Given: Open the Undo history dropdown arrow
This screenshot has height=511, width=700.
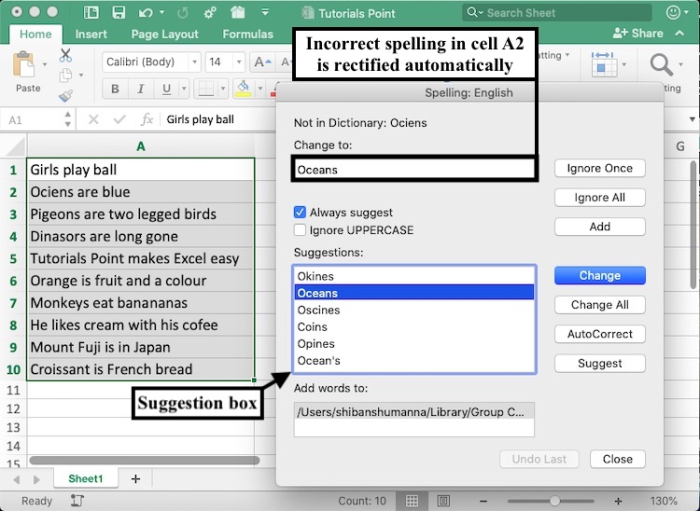Looking at the screenshot, I should tap(162, 12).
